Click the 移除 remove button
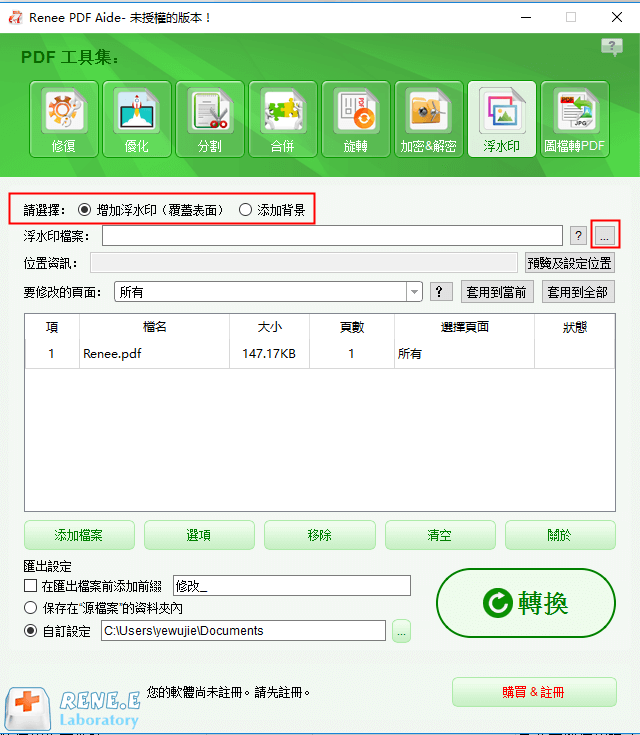Screen dimensions: 640x735 [320, 535]
